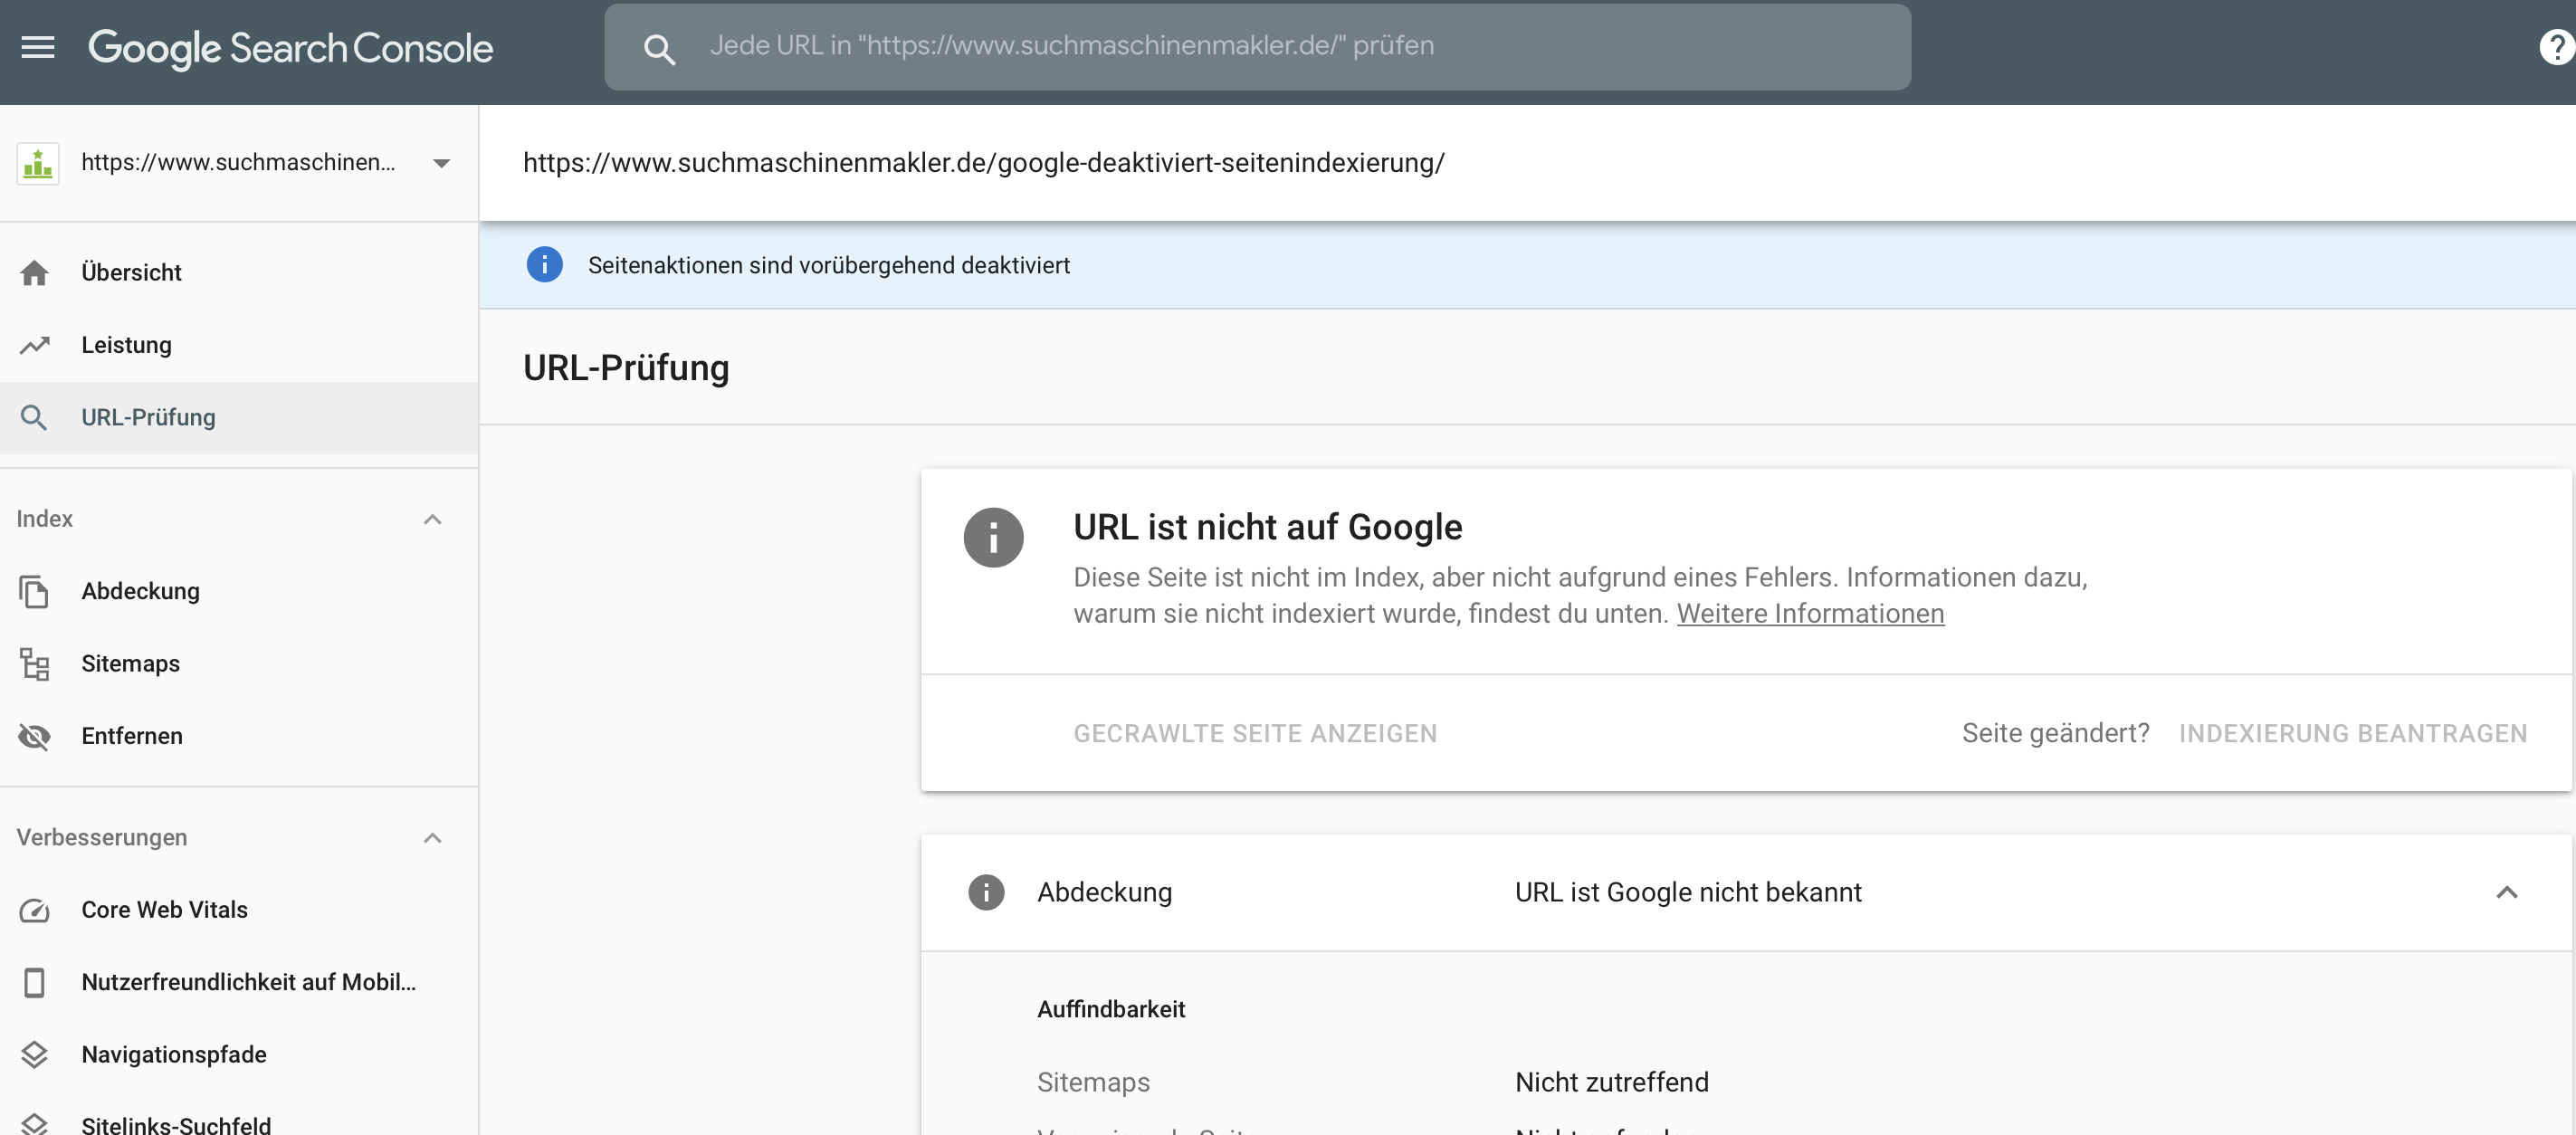Click the 'URL ist Google nicht bekannt' status

[1688, 892]
